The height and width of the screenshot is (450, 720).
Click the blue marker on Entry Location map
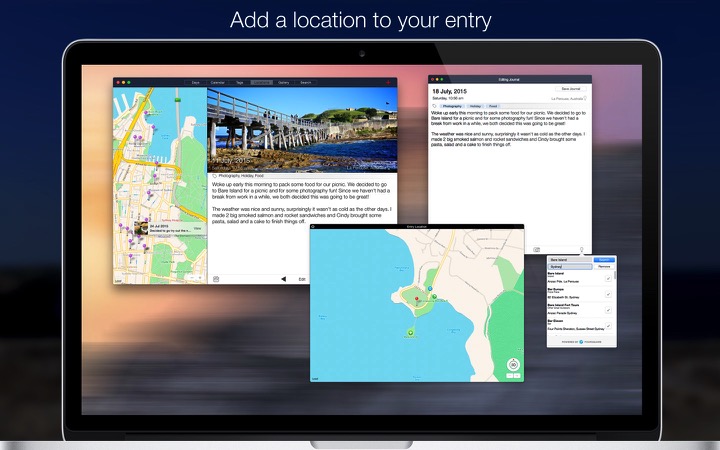click(430, 288)
